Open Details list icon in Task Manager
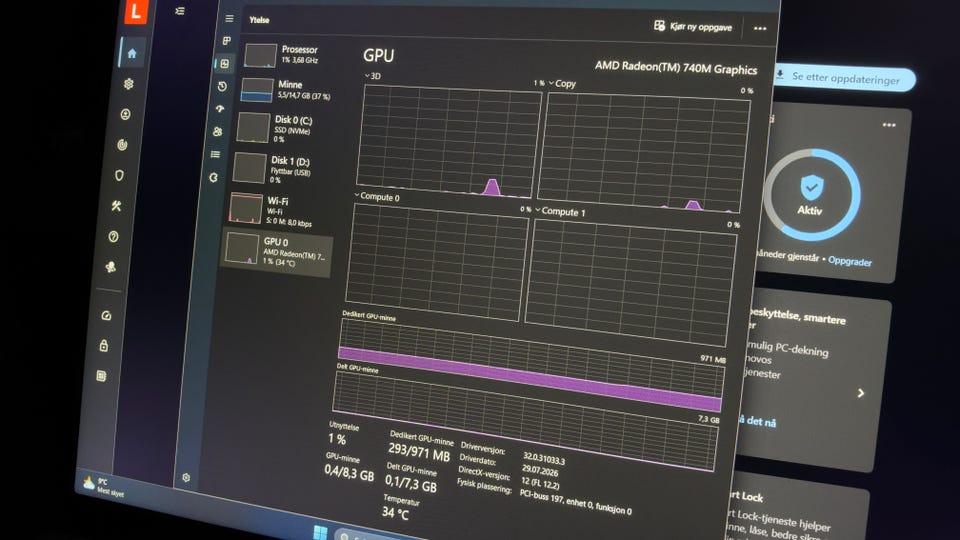960x540 pixels. tap(216, 154)
